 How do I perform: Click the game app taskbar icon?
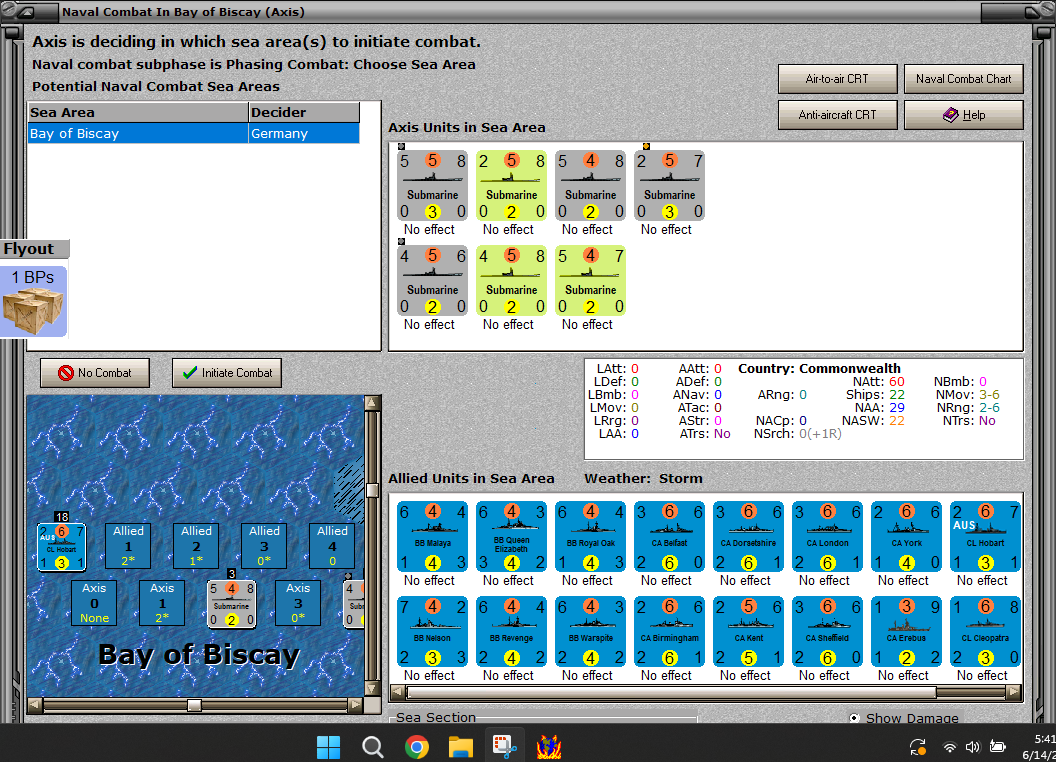click(x=549, y=747)
